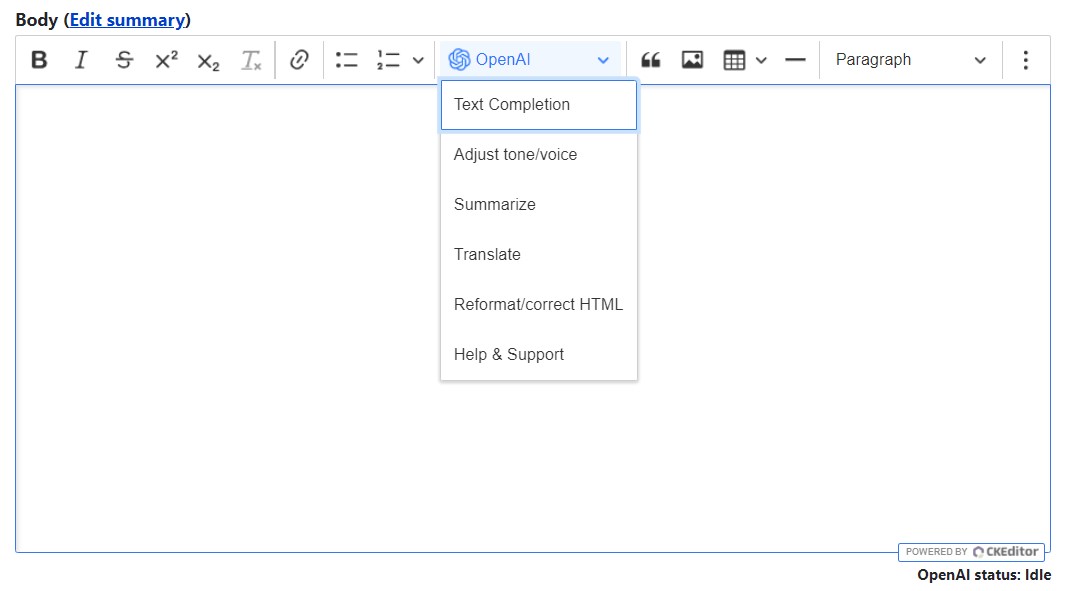Toggle bold formatting
The height and width of the screenshot is (591, 1065).
[x=39, y=60]
